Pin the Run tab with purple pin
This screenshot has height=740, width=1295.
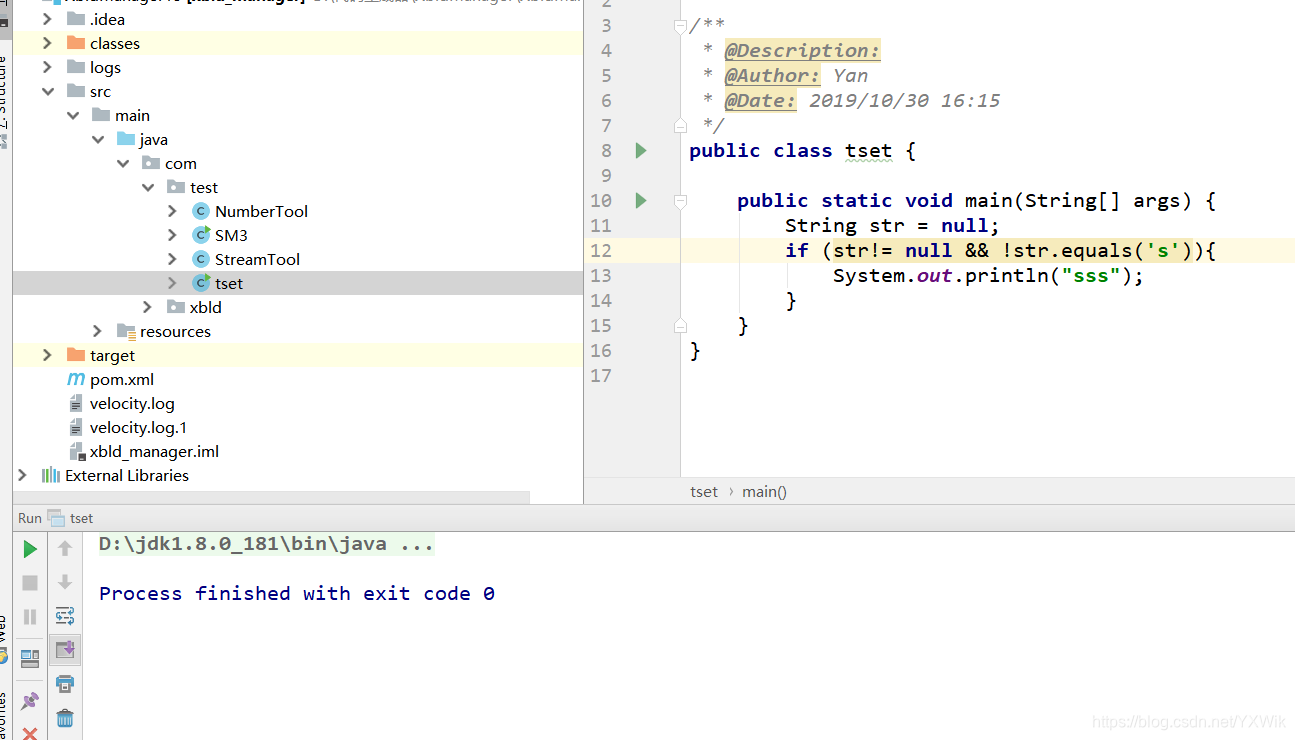click(30, 701)
